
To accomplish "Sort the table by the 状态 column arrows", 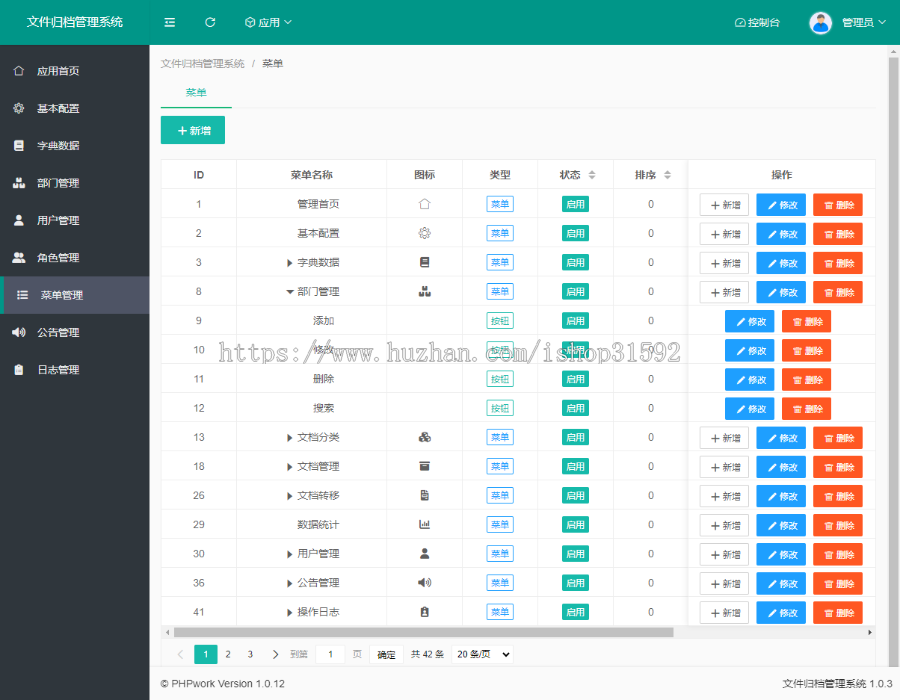I will pyautogui.click(x=592, y=175).
